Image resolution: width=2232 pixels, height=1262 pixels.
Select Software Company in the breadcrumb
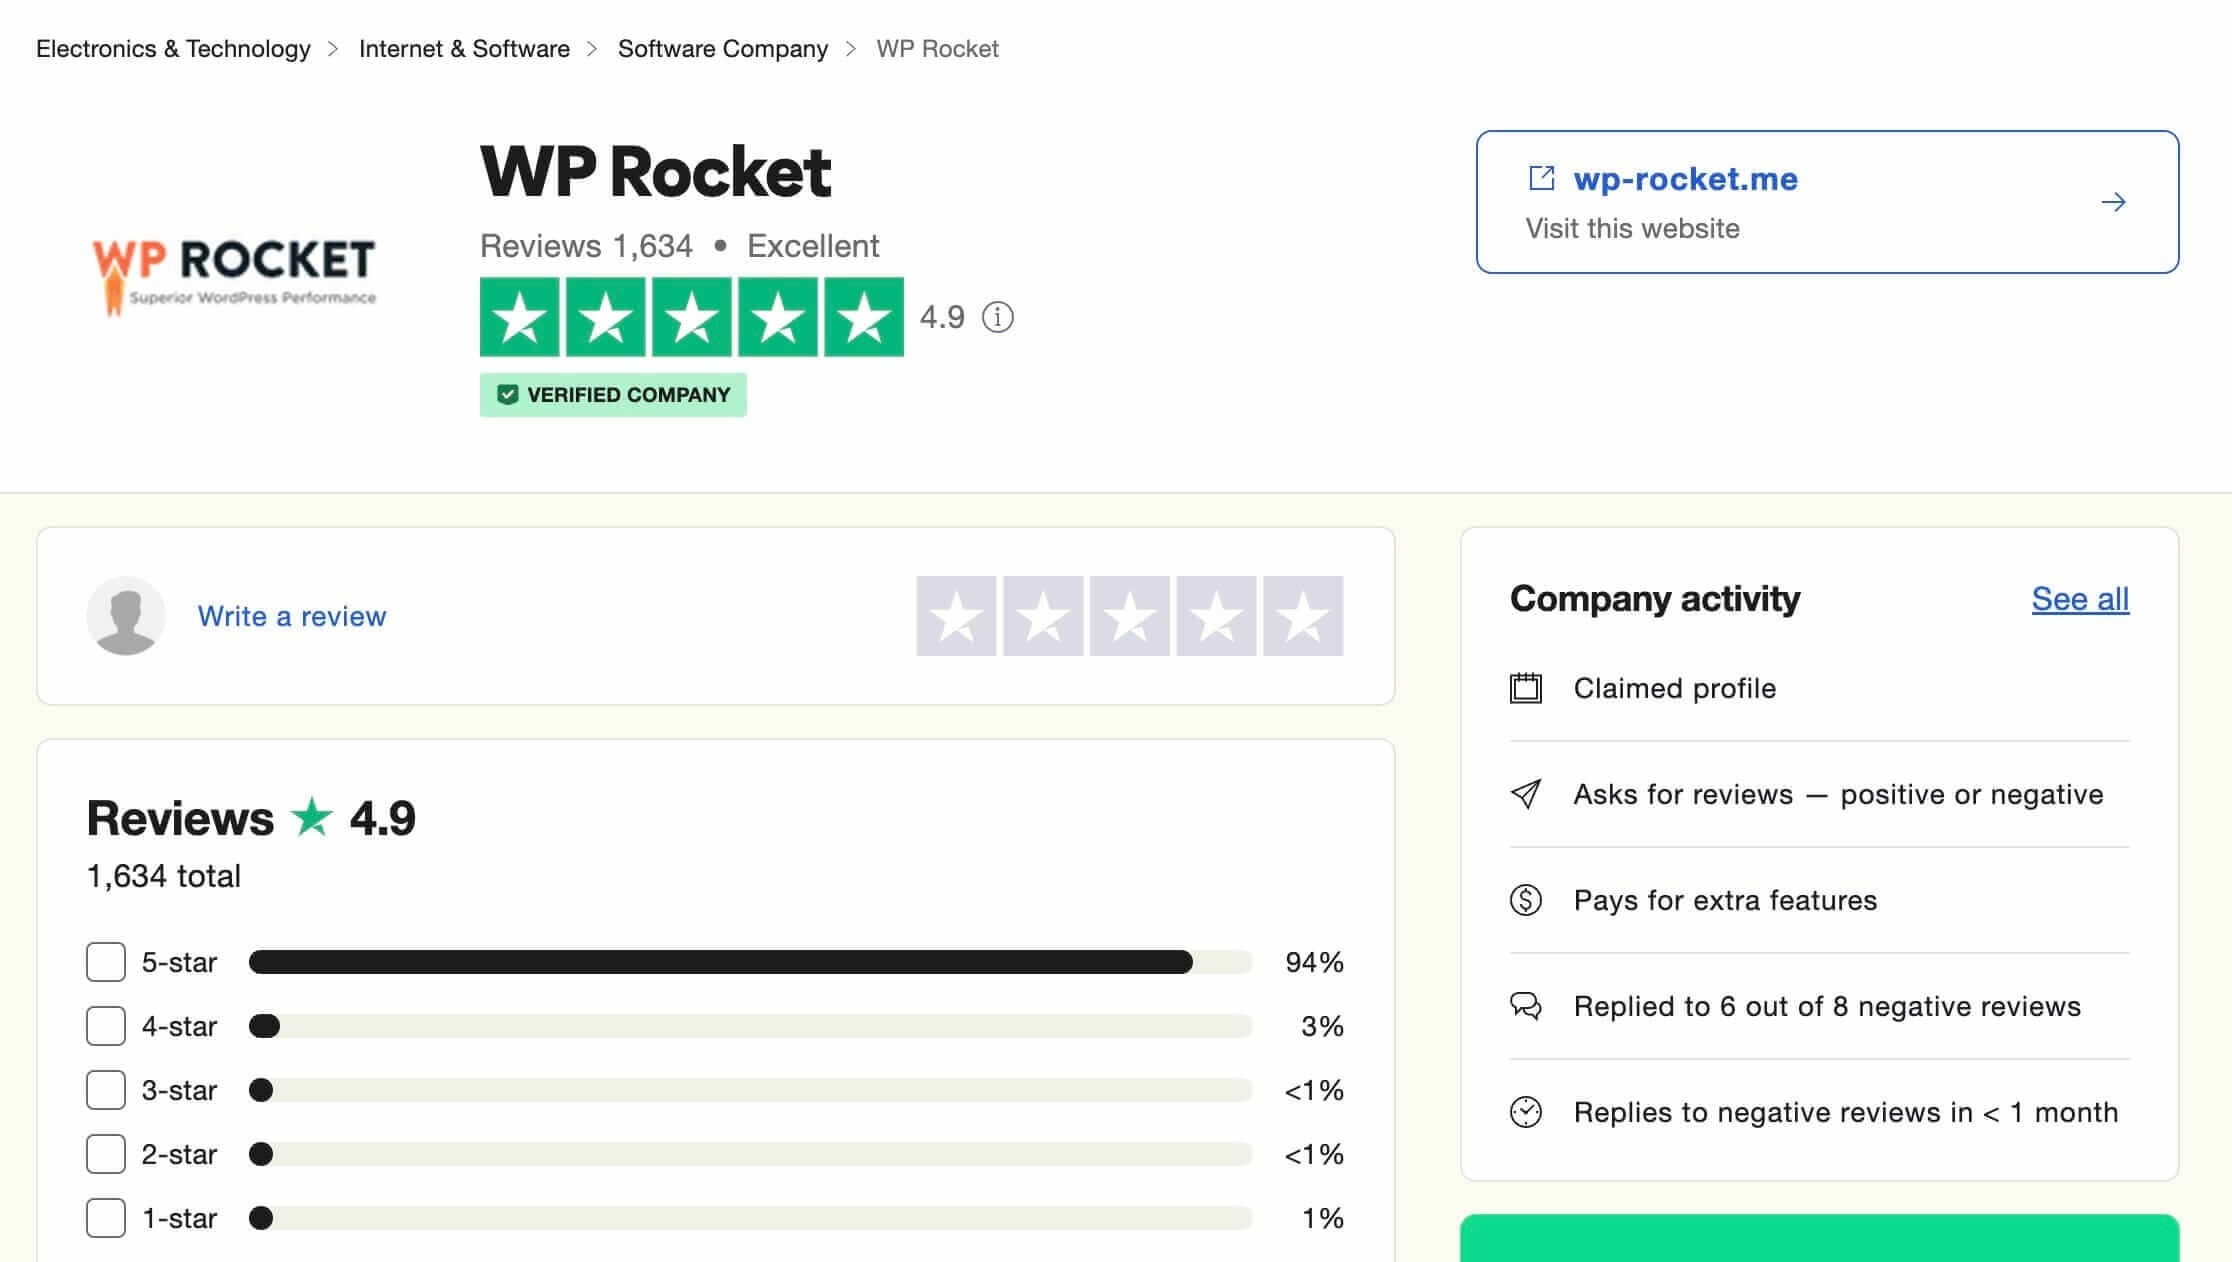click(x=723, y=47)
